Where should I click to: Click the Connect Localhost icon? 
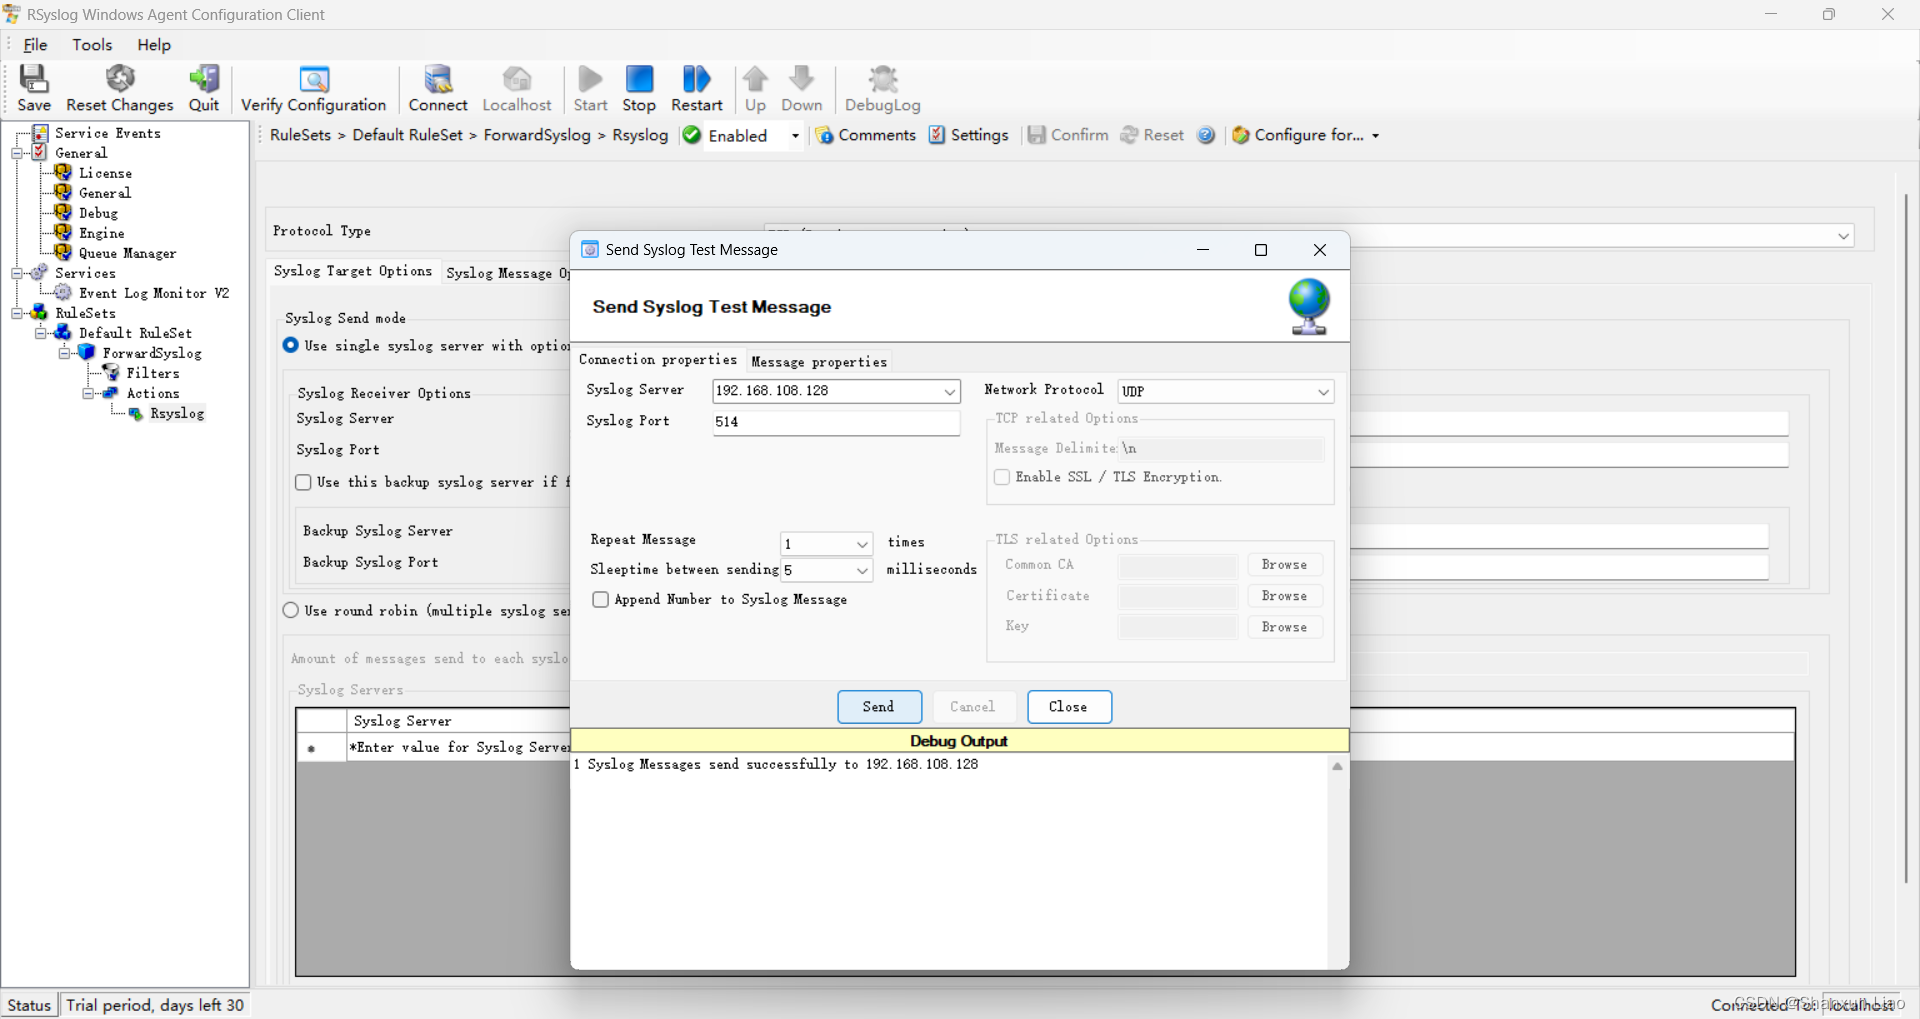438,88
